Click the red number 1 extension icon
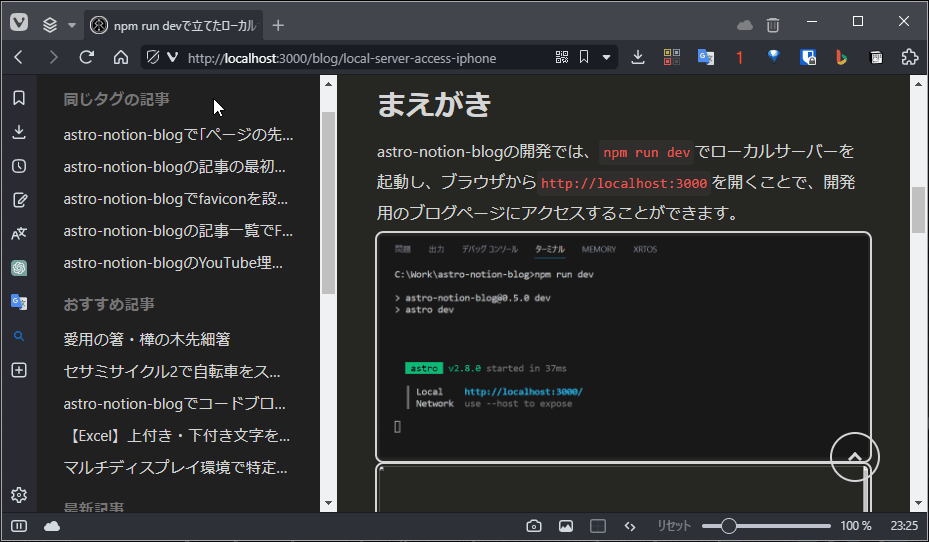This screenshot has height=542, width=929. pyautogui.click(x=739, y=57)
